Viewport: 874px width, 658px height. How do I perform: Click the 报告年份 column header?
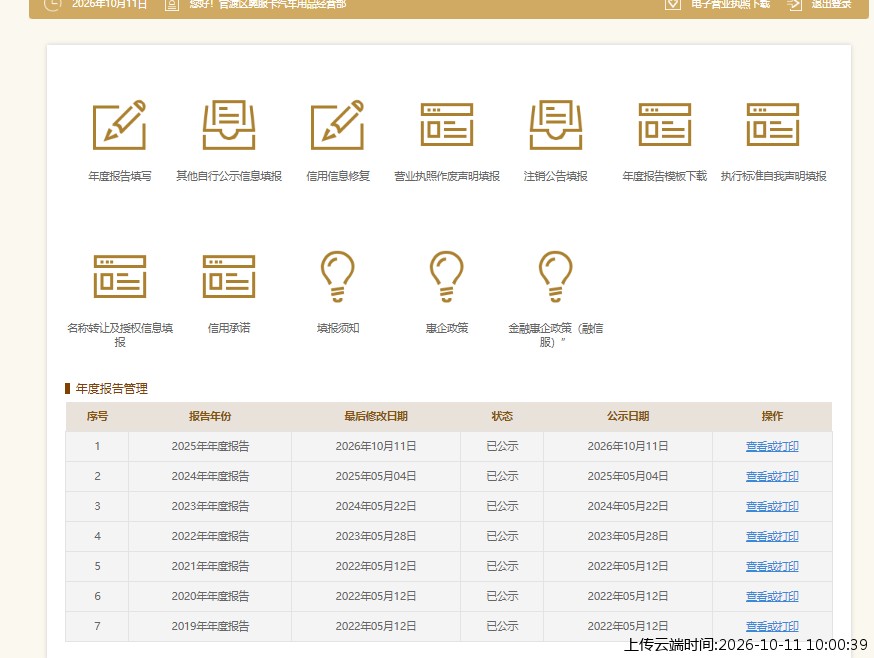tap(210, 416)
